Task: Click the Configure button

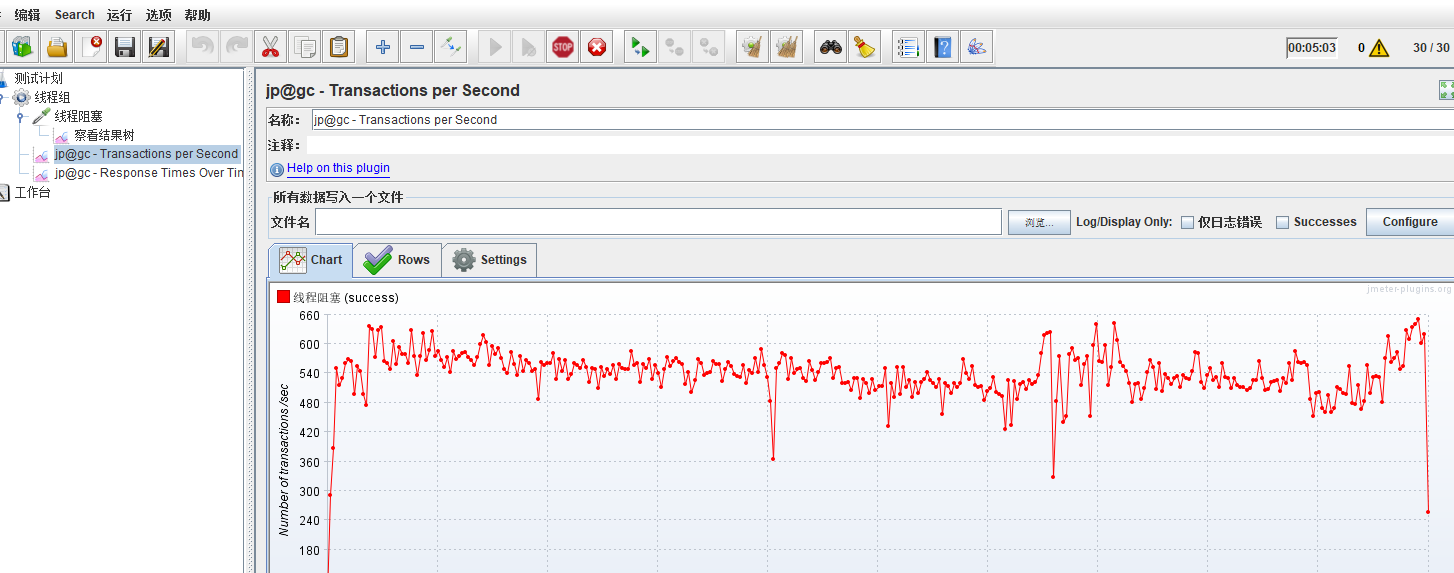Action: coord(1410,222)
